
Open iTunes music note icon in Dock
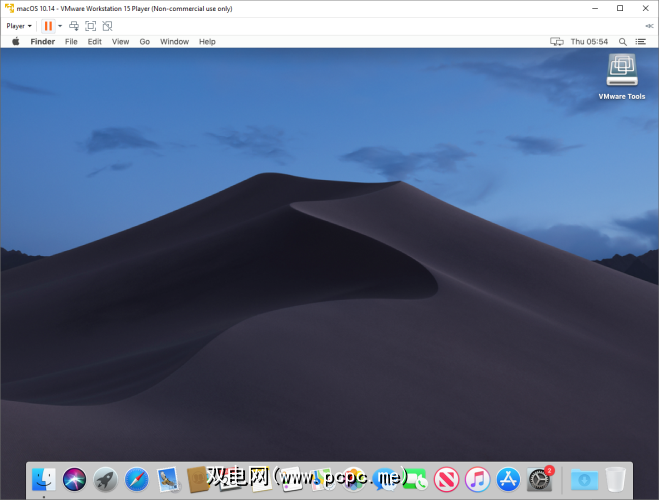point(477,479)
